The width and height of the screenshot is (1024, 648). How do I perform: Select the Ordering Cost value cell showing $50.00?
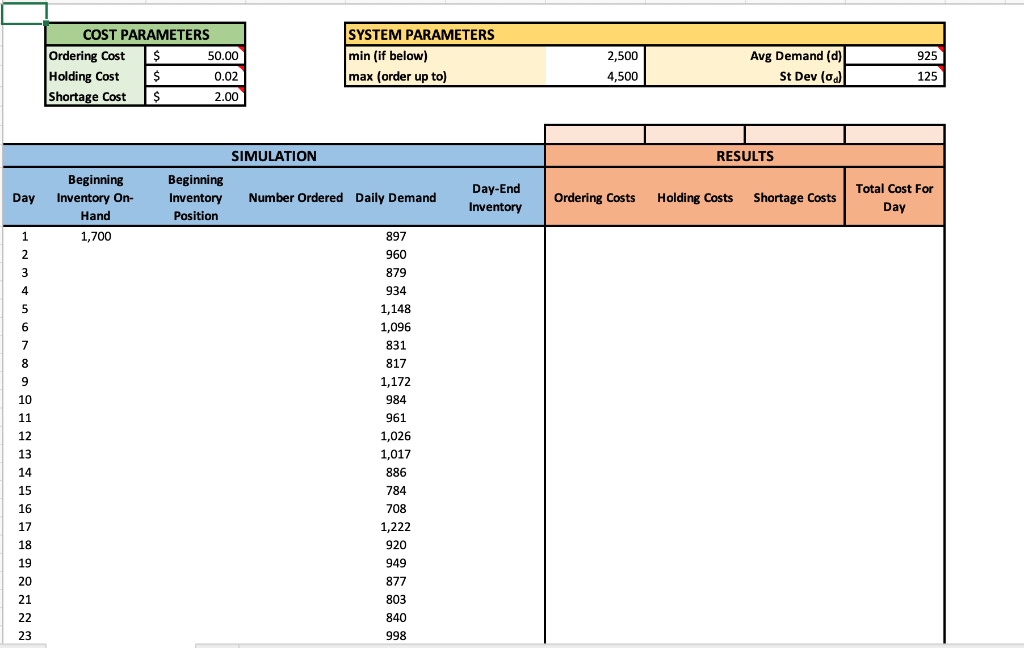(196, 56)
